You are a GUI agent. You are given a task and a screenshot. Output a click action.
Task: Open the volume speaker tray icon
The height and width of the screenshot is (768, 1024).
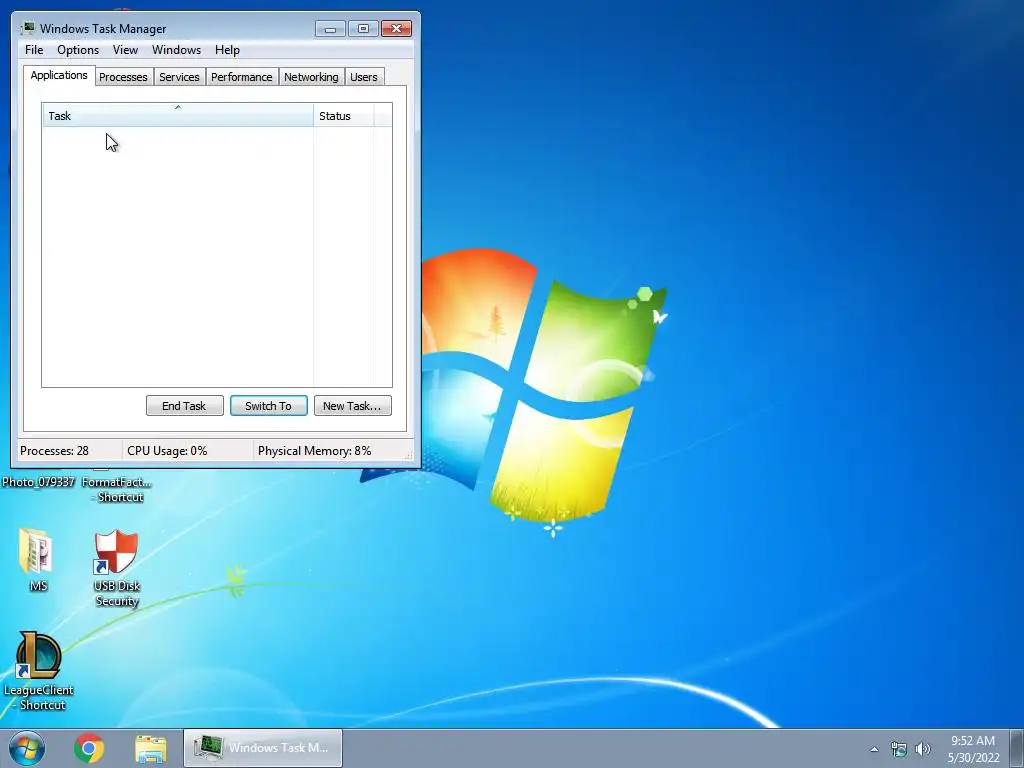(x=922, y=749)
